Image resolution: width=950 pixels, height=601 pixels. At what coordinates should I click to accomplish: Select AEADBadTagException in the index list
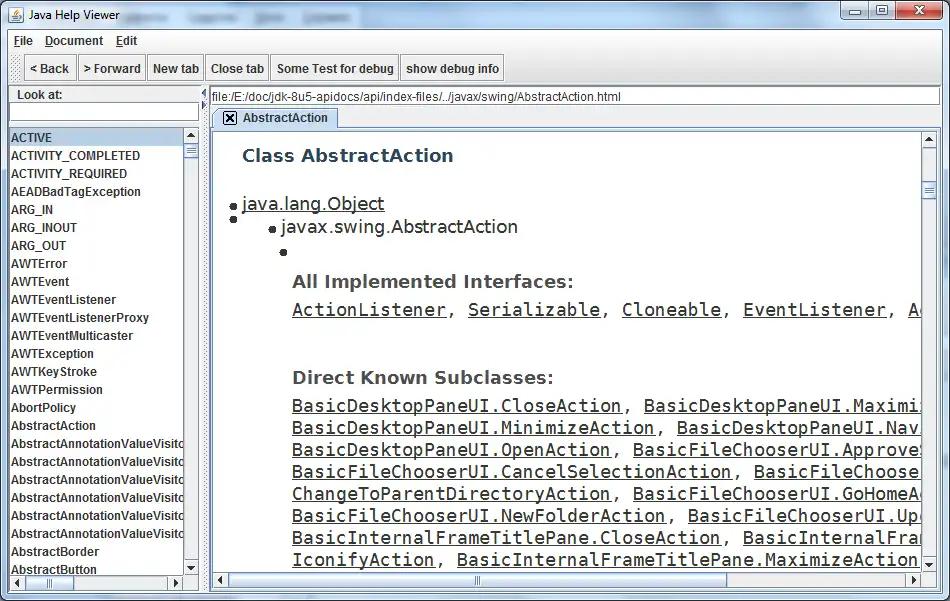point(96,192)
